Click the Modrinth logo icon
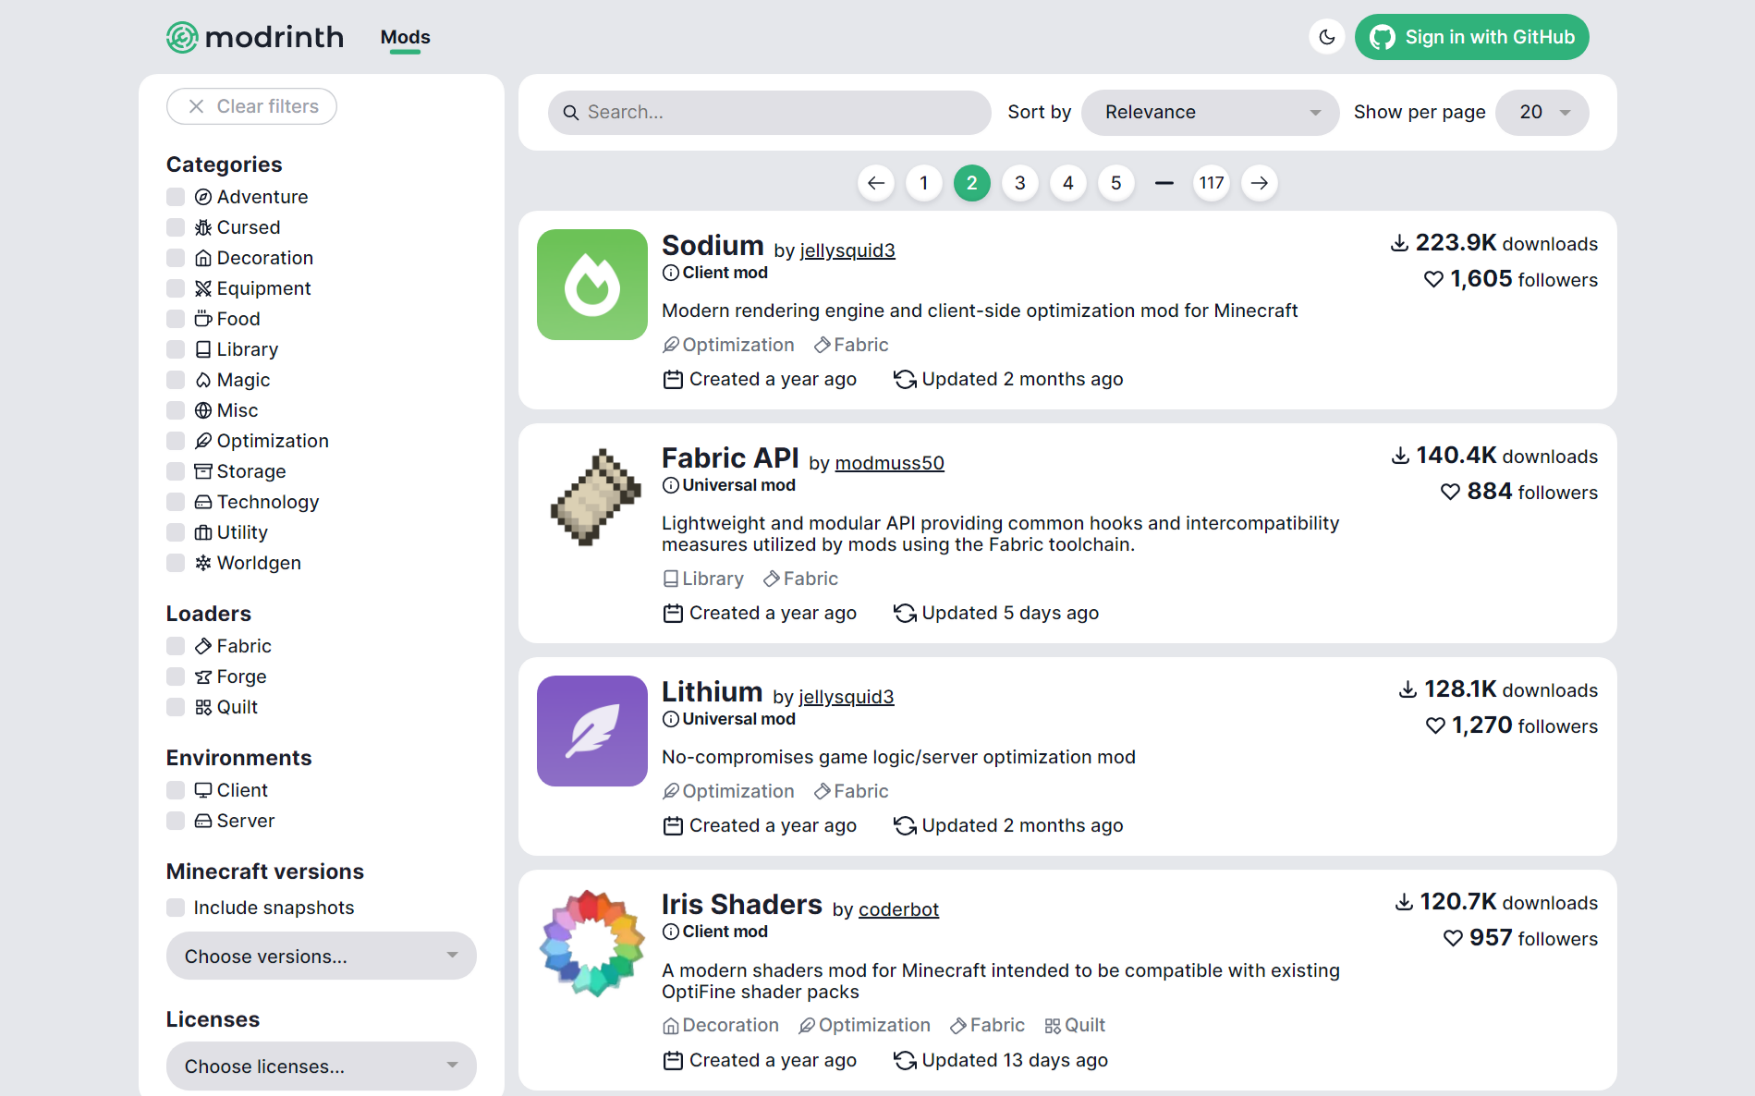The image size is (1755, 1096). point(182,37)
